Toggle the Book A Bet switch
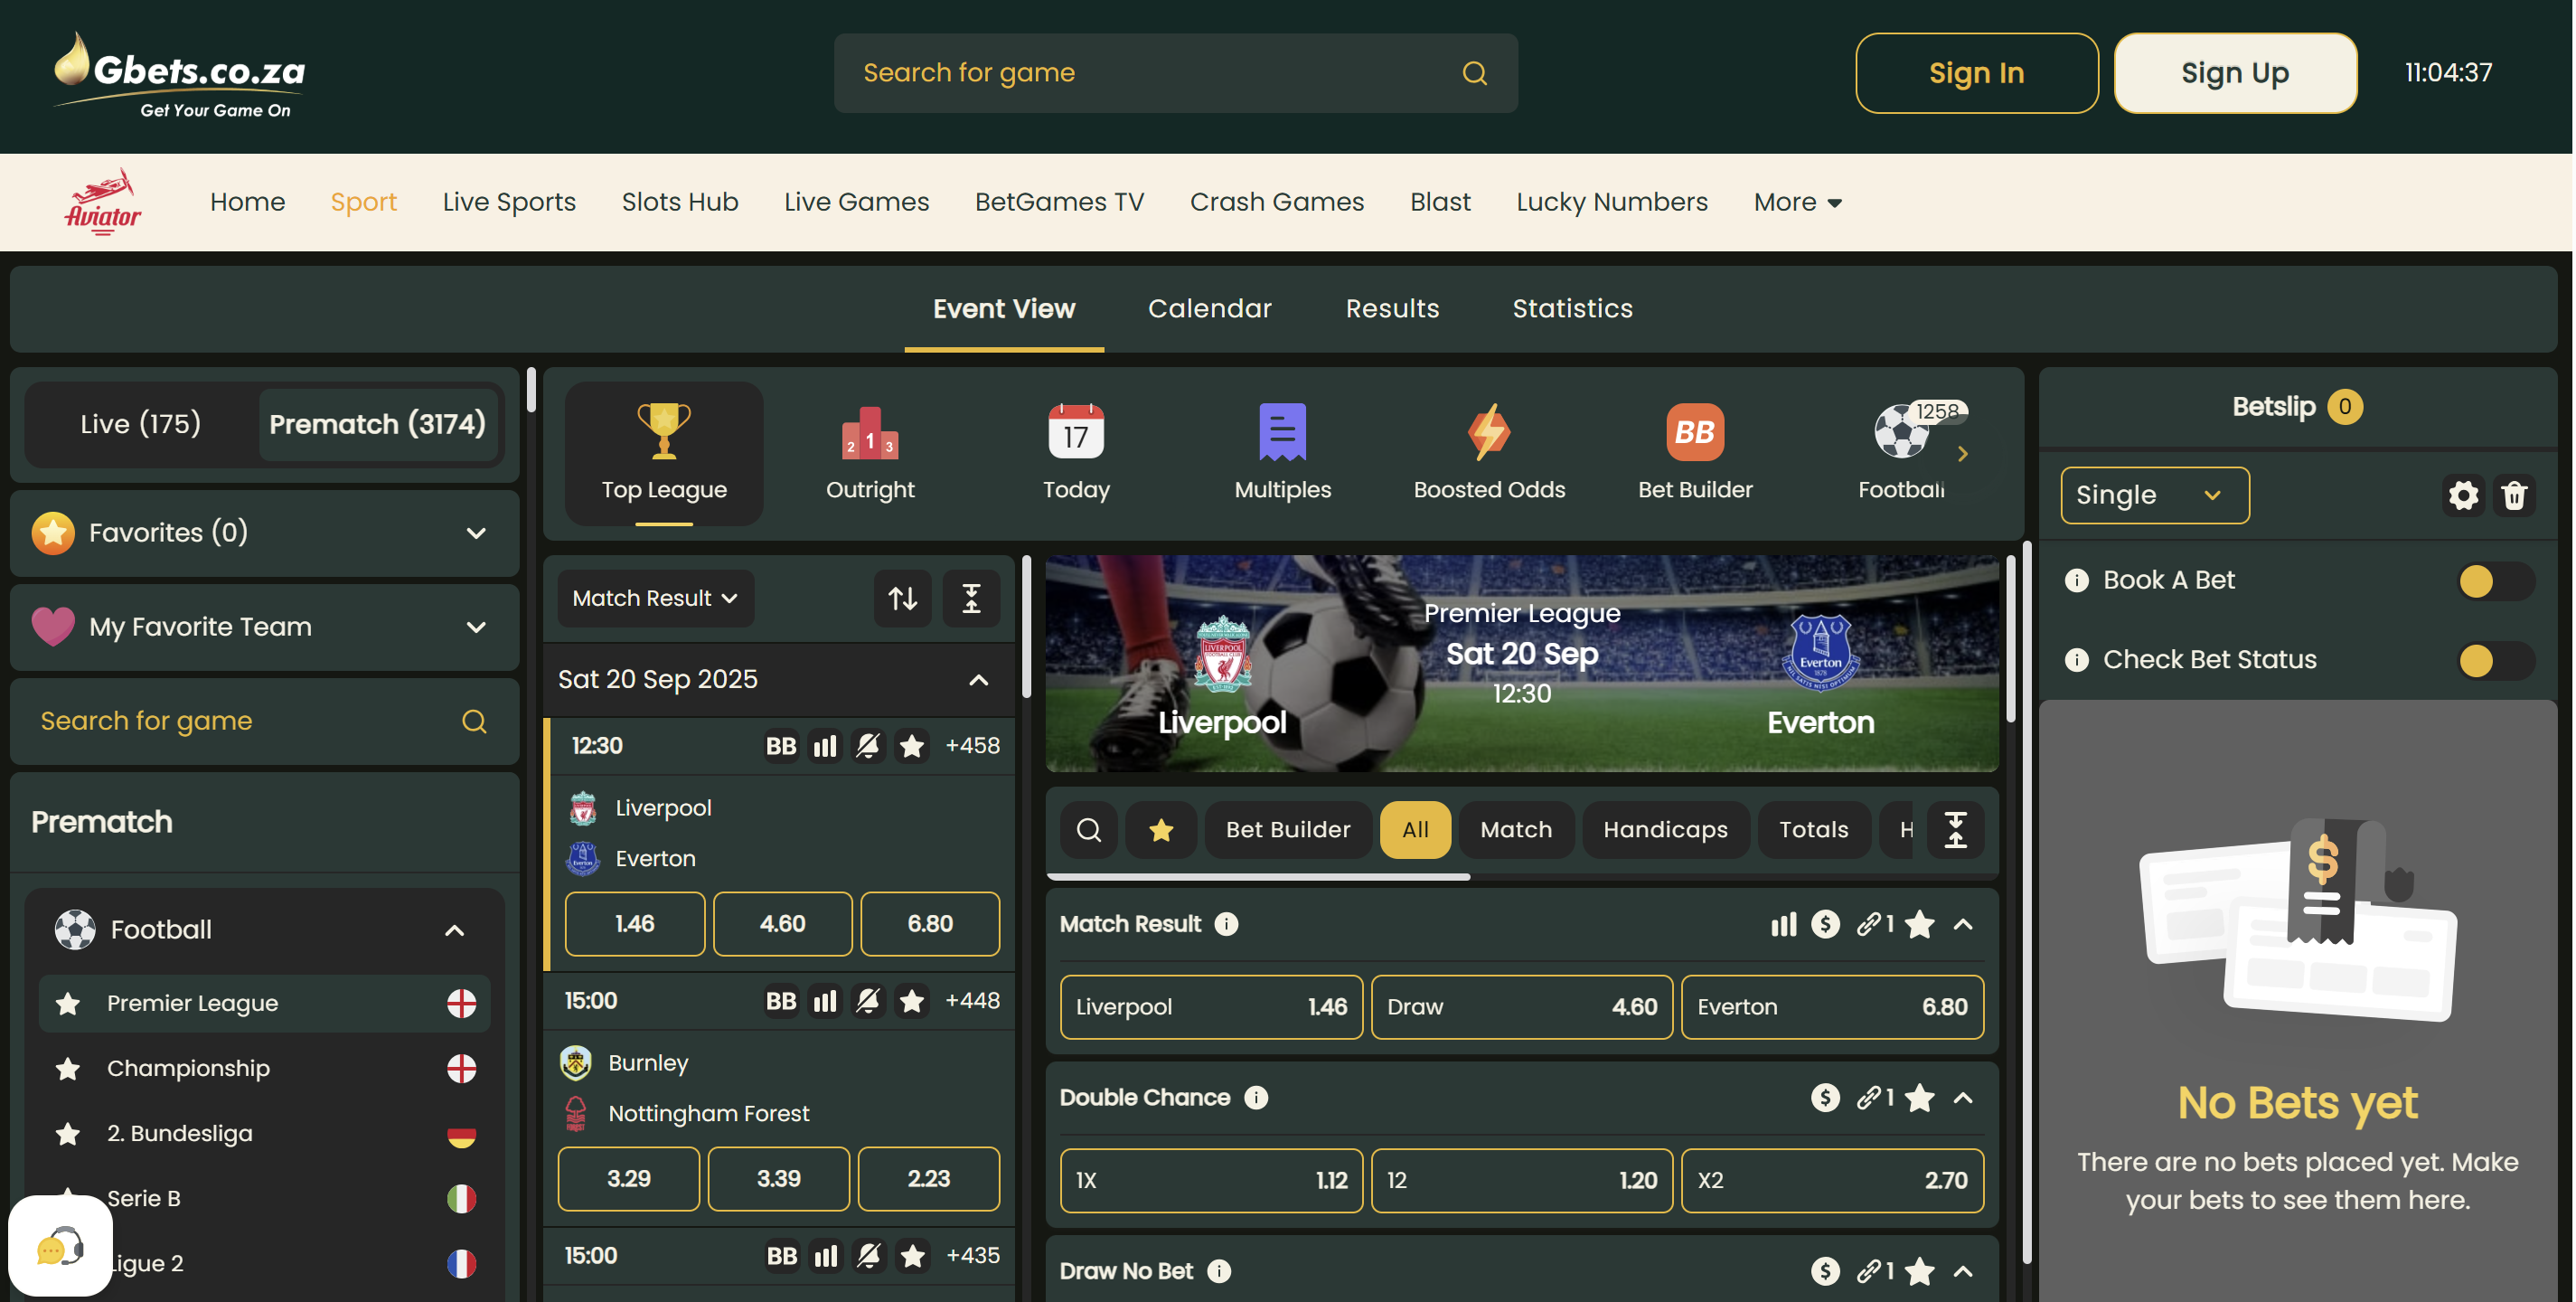The height and width of the screenshot is (1302, 2576). [2495, 581]
